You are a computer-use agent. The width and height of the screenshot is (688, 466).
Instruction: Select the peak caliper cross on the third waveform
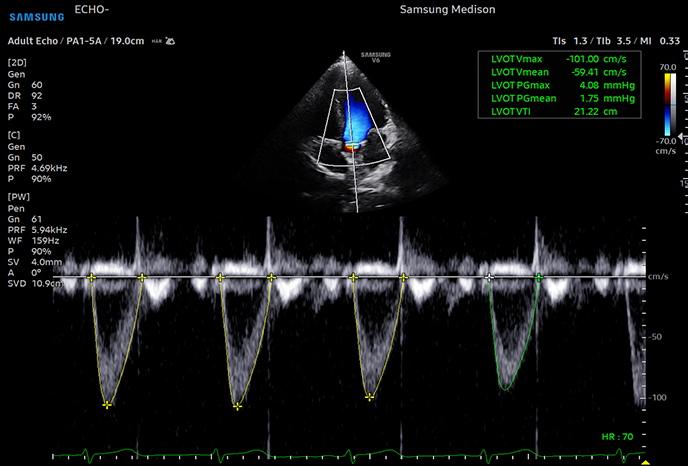370,397
